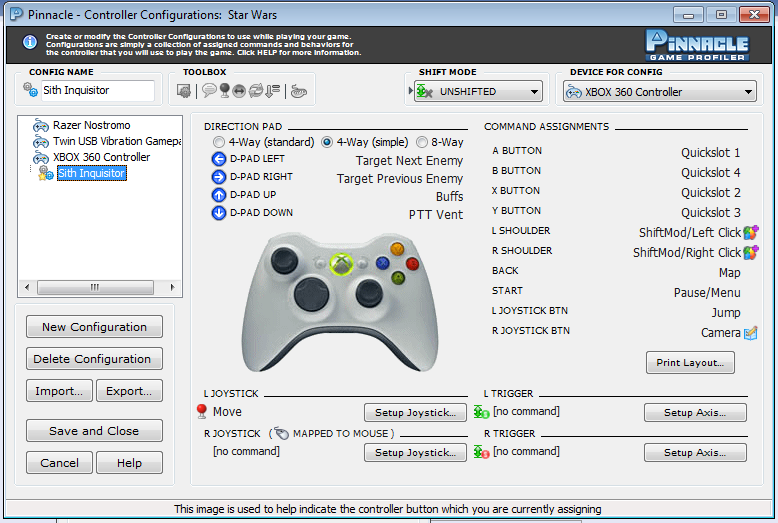778x523 pixels.
Task: Click Save and Close
Action: coord(94,431)
